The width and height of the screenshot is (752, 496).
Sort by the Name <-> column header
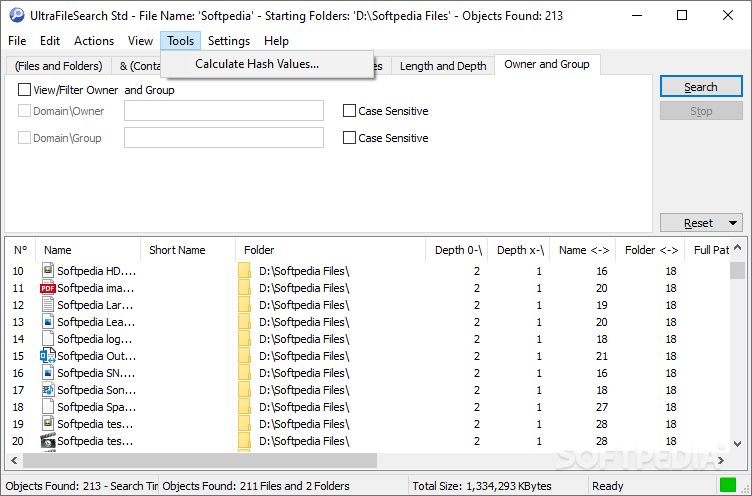[583, 250]
